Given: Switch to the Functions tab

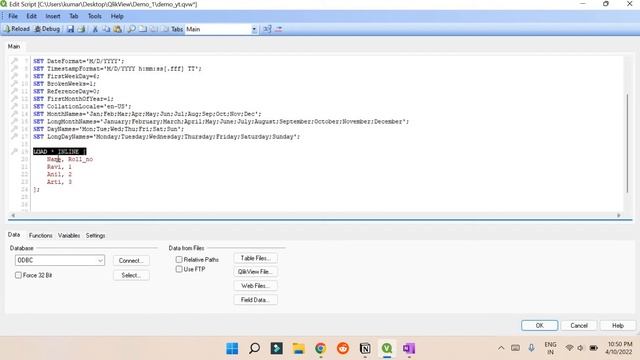Looking at the screenshot, I should coord(40,236).
